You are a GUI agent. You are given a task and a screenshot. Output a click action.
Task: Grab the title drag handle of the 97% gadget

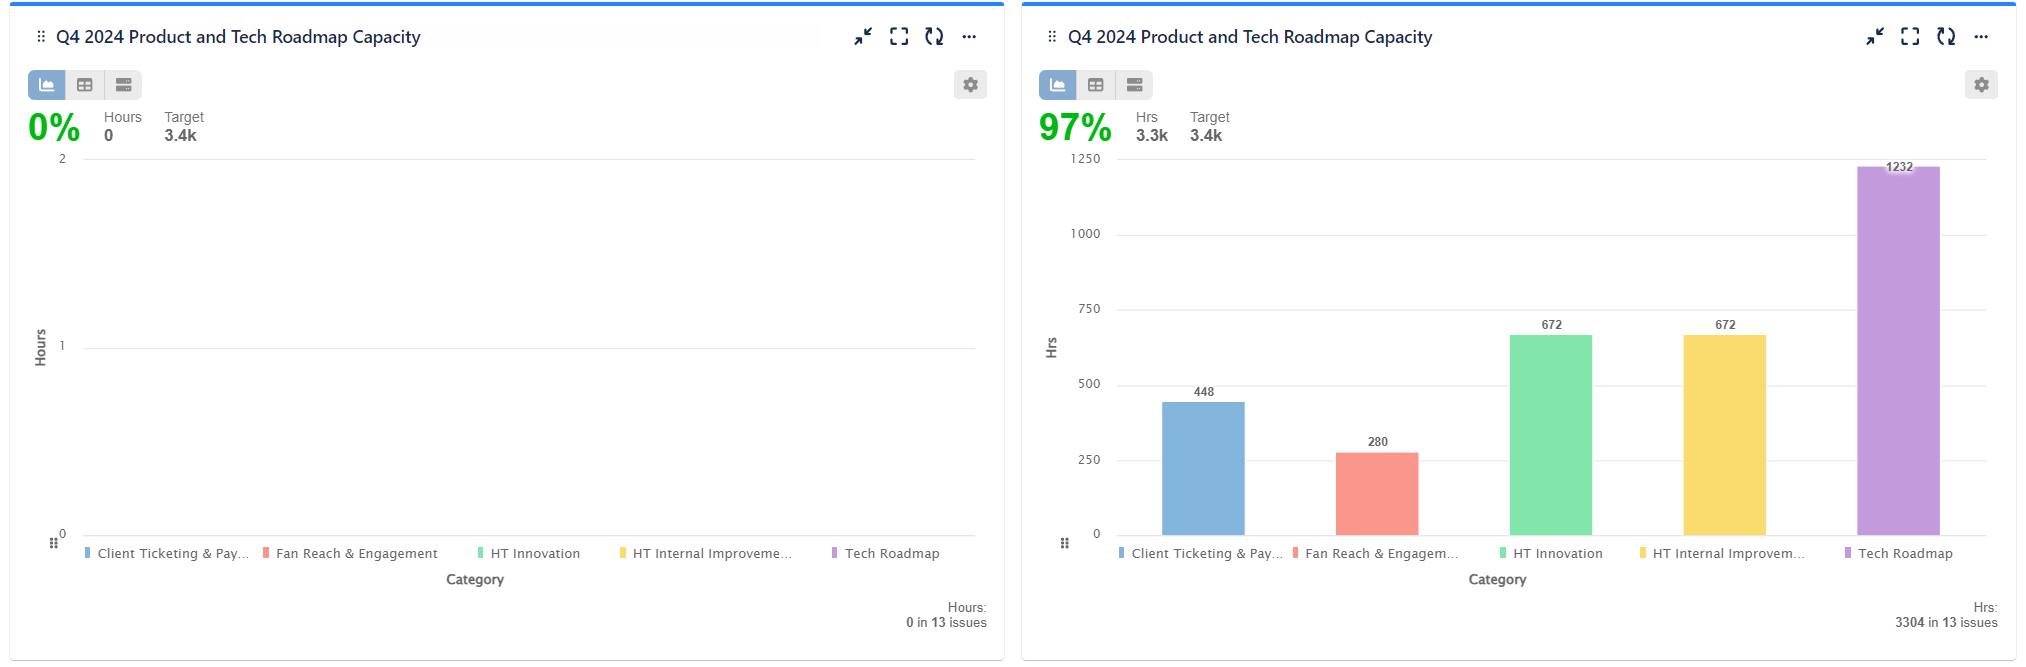[1052, 37]
